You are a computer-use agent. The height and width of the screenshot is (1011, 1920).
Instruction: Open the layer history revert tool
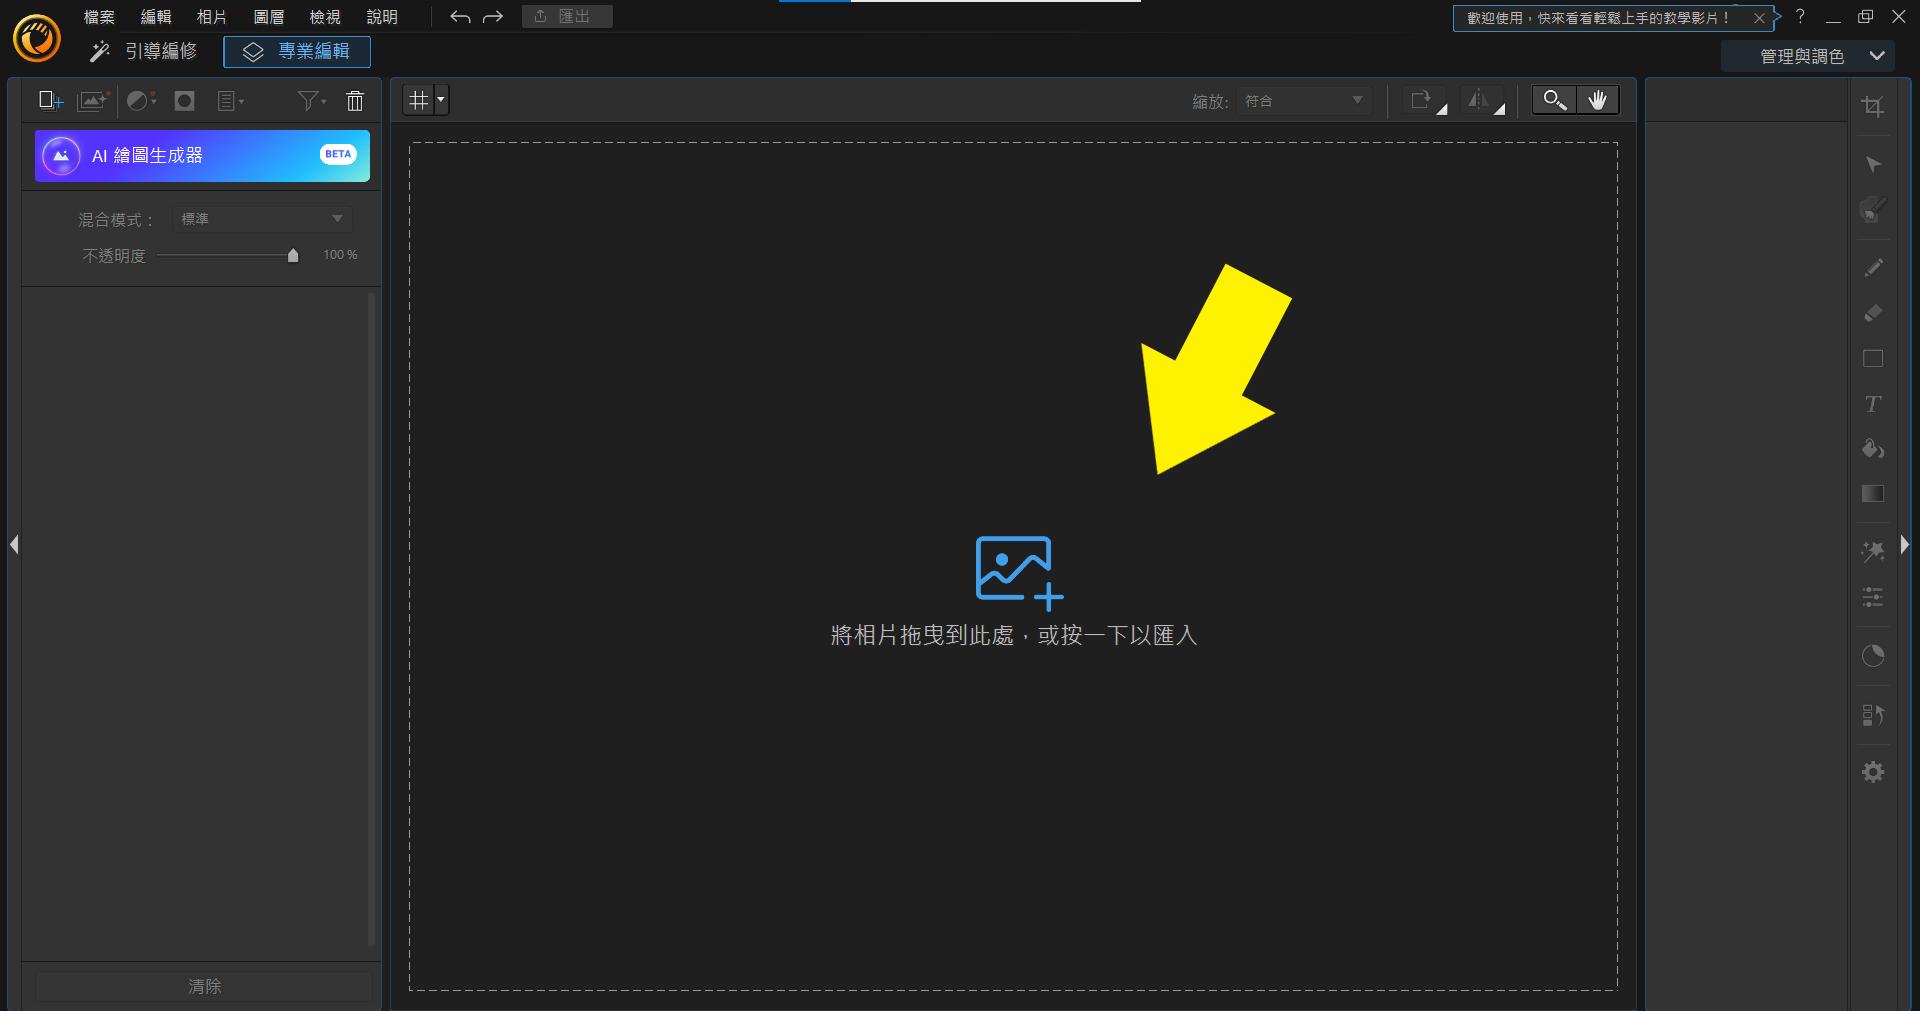coord(1873,715)
